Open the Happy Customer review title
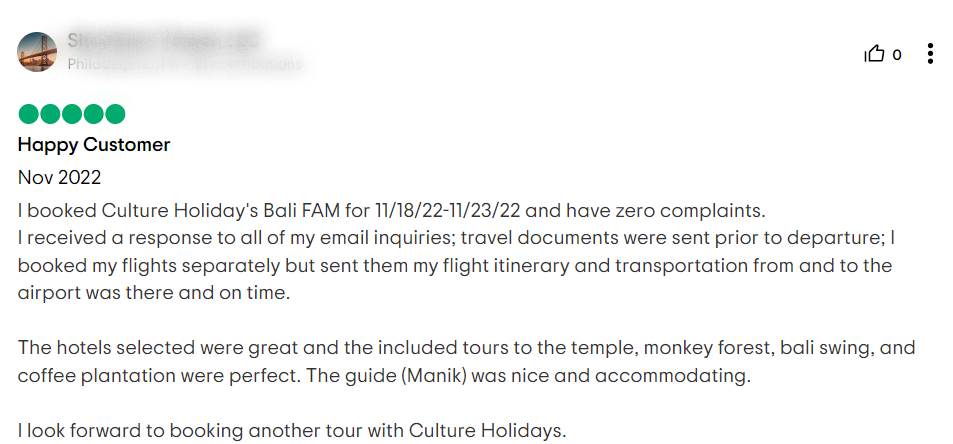The width and height of the screenshot is (953, 444). [x=94, y=145]
